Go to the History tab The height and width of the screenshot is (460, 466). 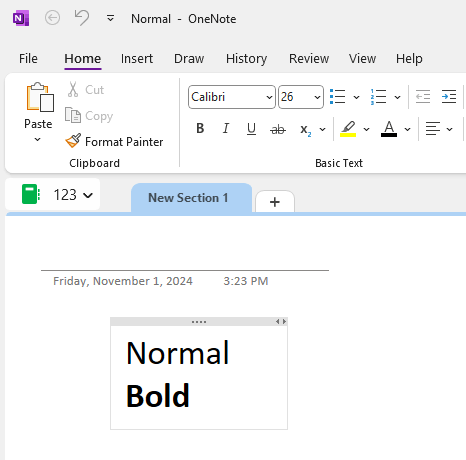coord(246,59)
